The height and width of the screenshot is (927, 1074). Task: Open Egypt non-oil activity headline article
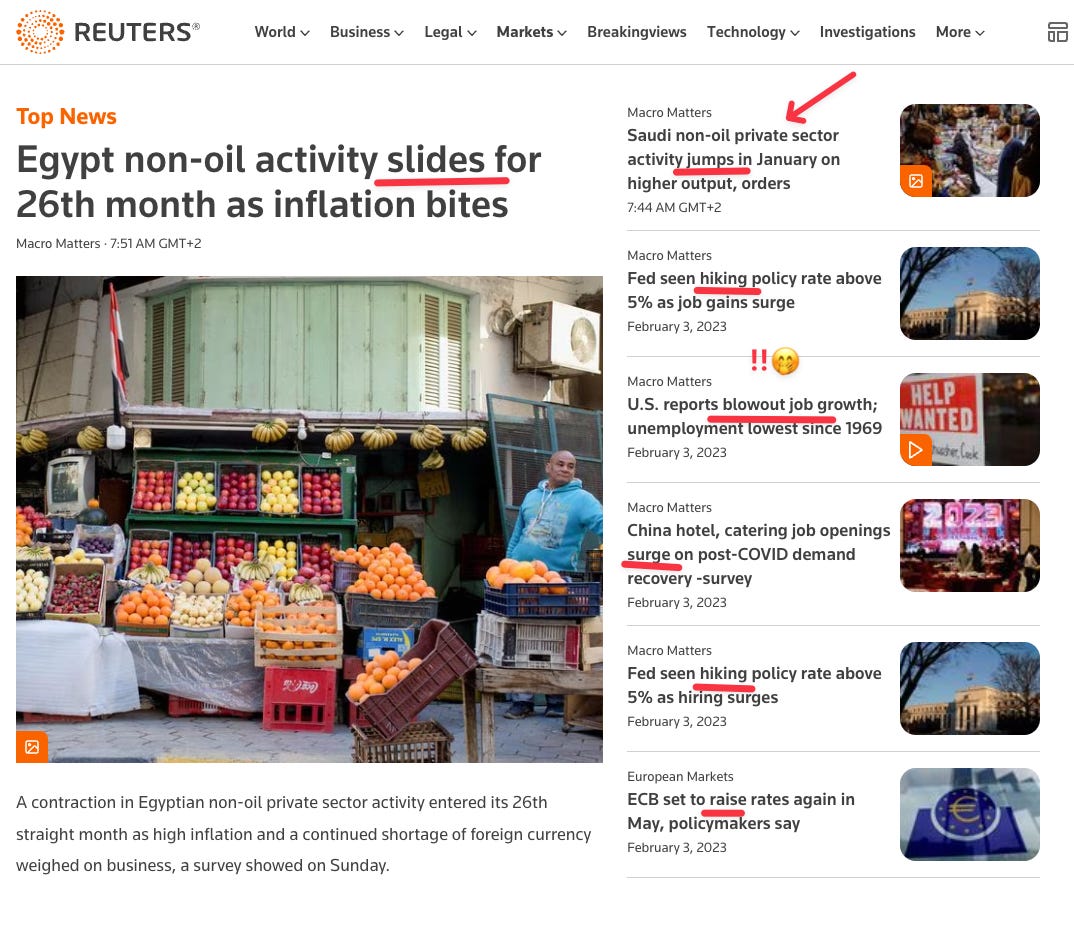click(278, 182)
